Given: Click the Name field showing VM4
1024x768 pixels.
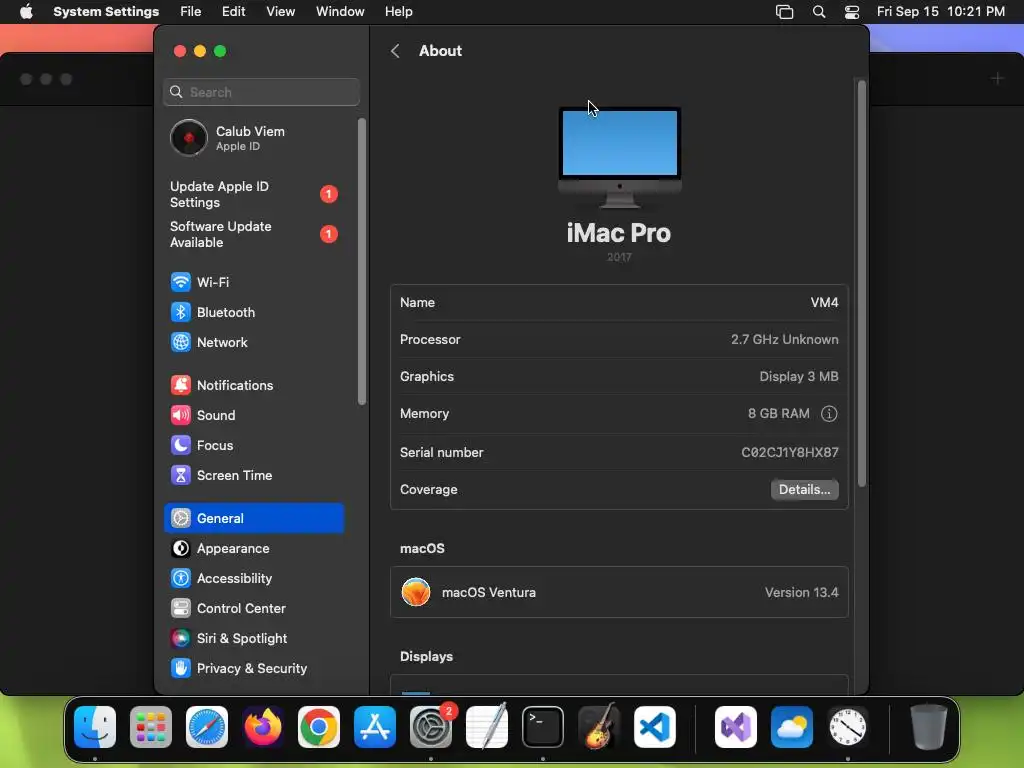Looking at the screenshot, I should coord(619,302).
